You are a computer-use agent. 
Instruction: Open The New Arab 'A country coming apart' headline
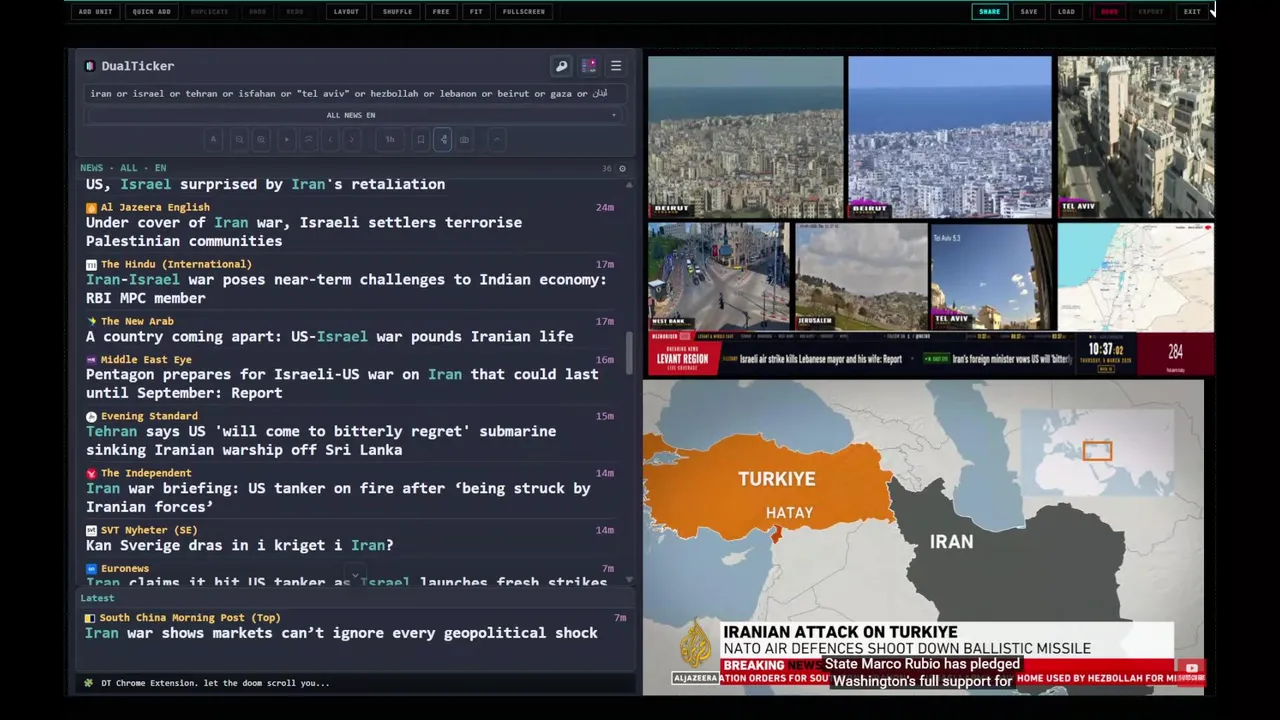[329, 337]
